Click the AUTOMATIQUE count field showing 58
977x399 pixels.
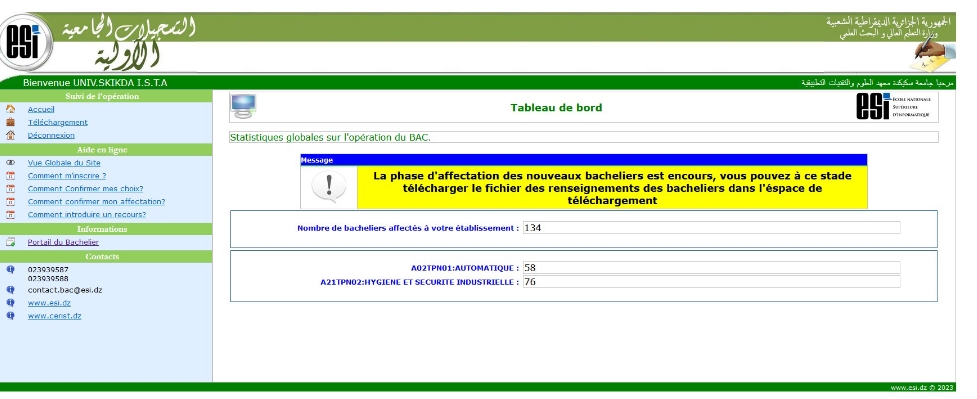(712, 267)
